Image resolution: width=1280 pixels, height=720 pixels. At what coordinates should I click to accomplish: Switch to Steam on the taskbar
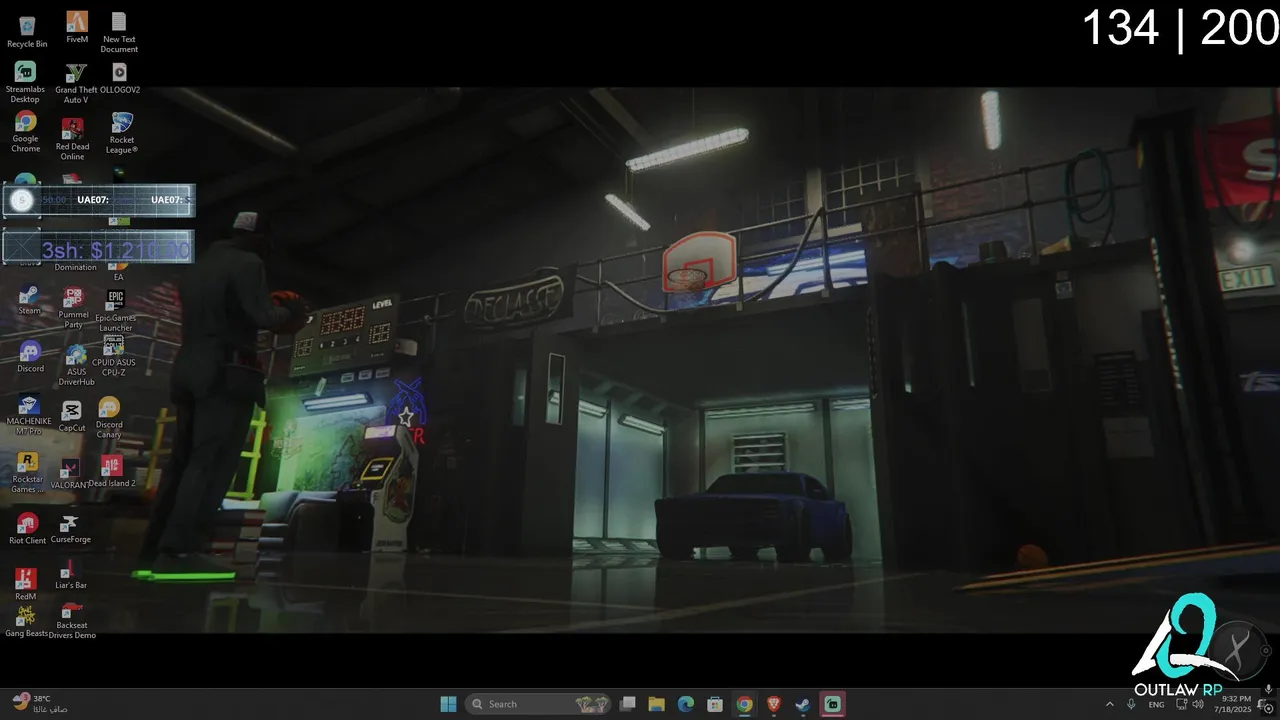tap(802, 704)
